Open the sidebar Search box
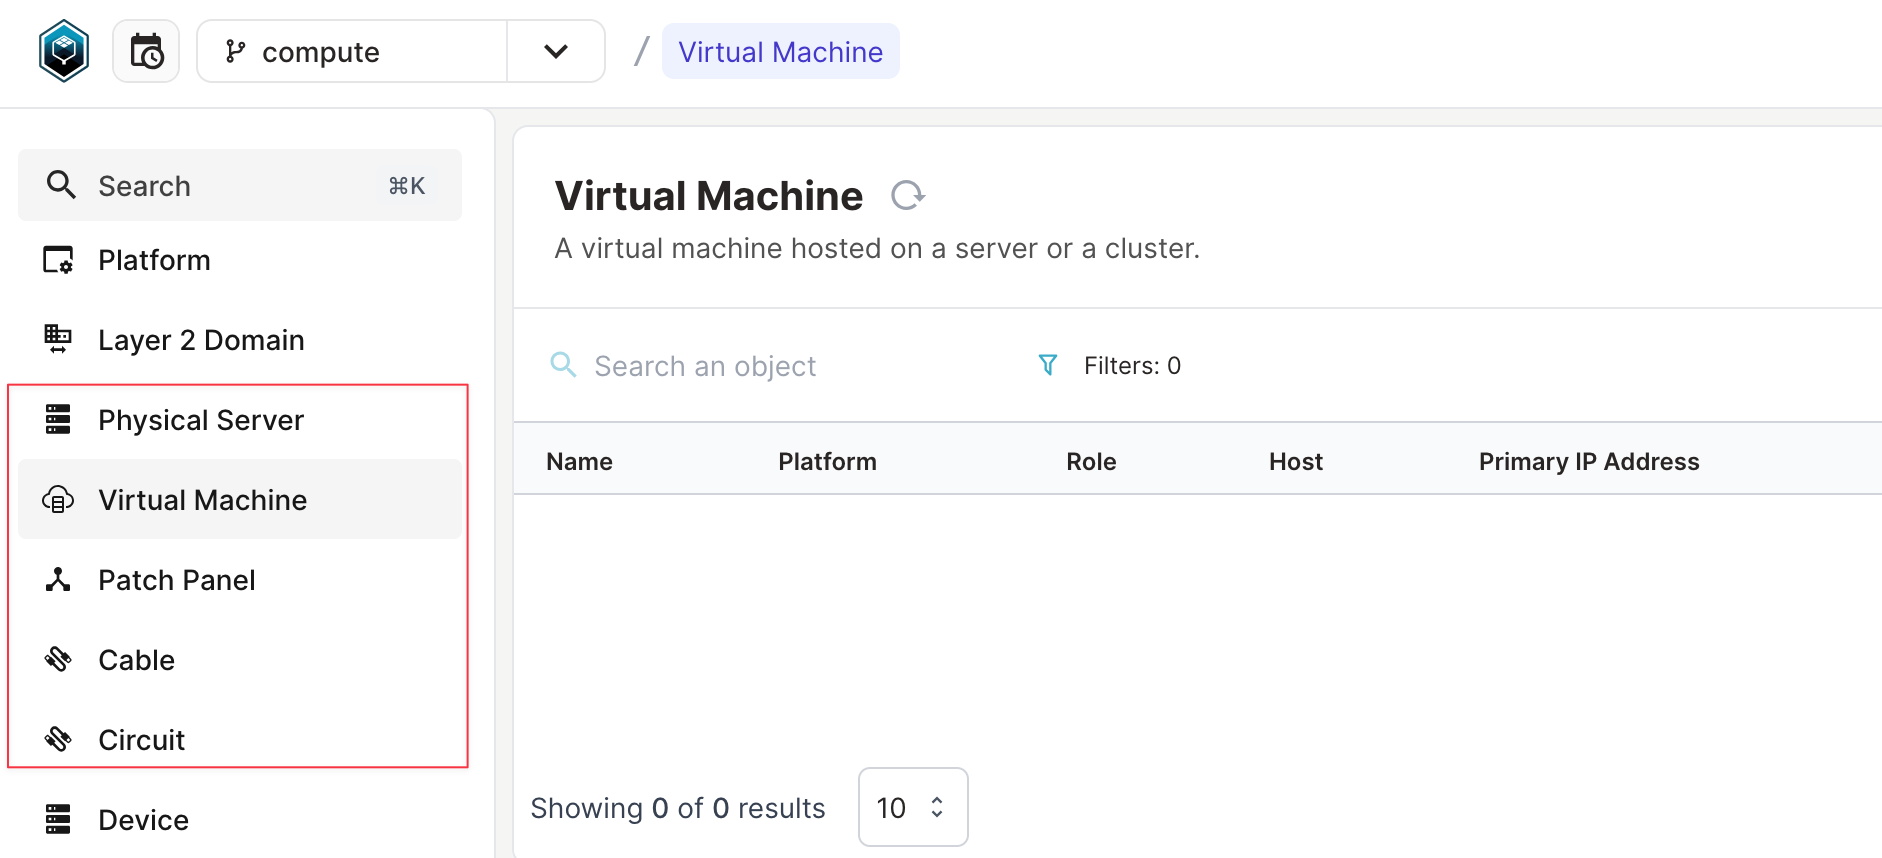 pyautogui.click(x=240, y=185)
